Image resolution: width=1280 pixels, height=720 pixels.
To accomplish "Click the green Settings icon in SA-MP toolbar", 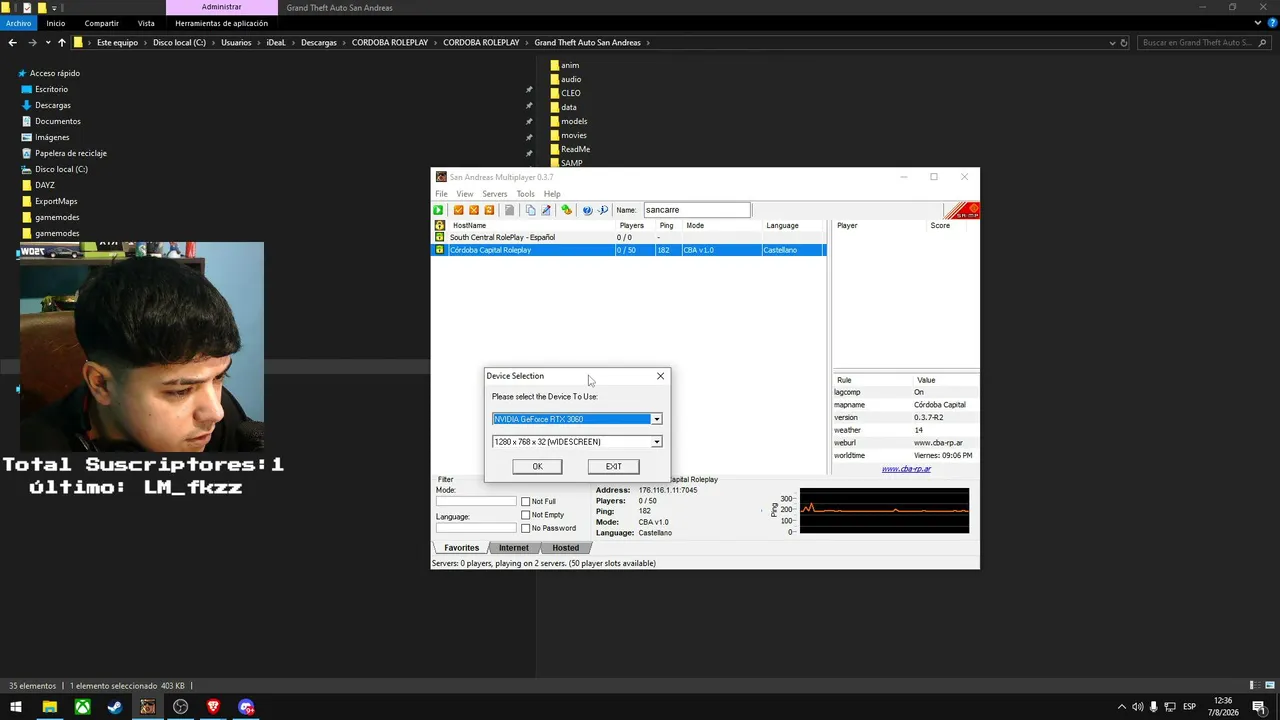I will pyautogui.click(x=566, y=210).
